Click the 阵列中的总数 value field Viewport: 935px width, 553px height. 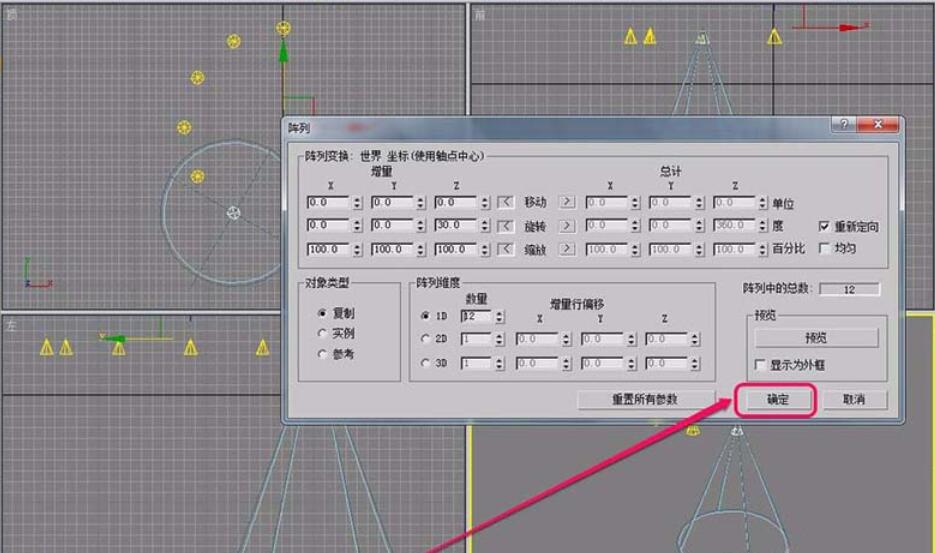click(x=849, y=289)
